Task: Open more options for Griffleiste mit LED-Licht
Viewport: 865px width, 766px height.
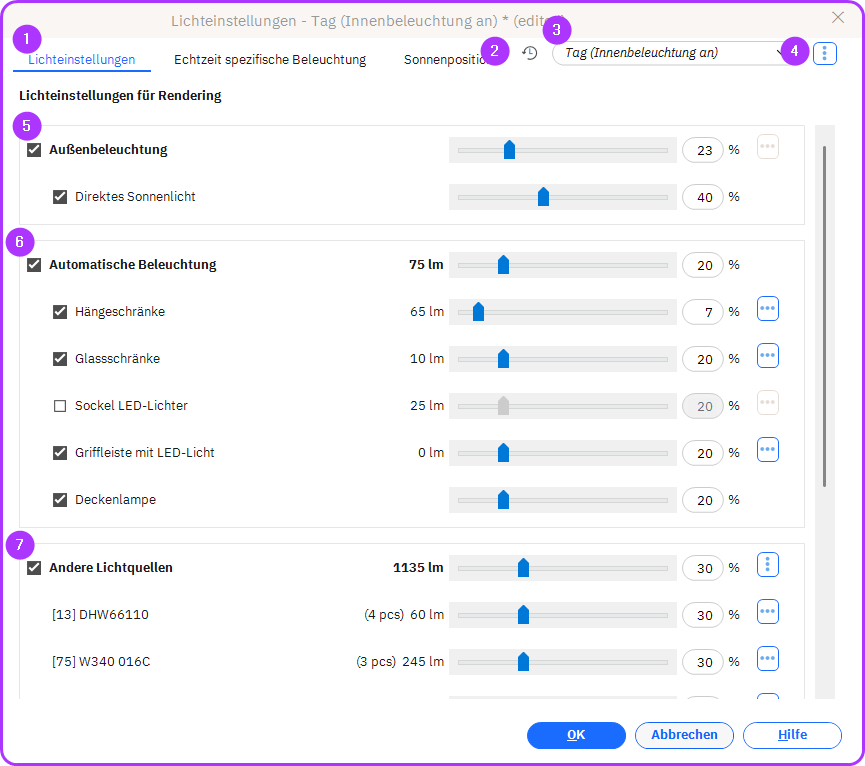Action: pyautogui.click(x=768, y=451)
